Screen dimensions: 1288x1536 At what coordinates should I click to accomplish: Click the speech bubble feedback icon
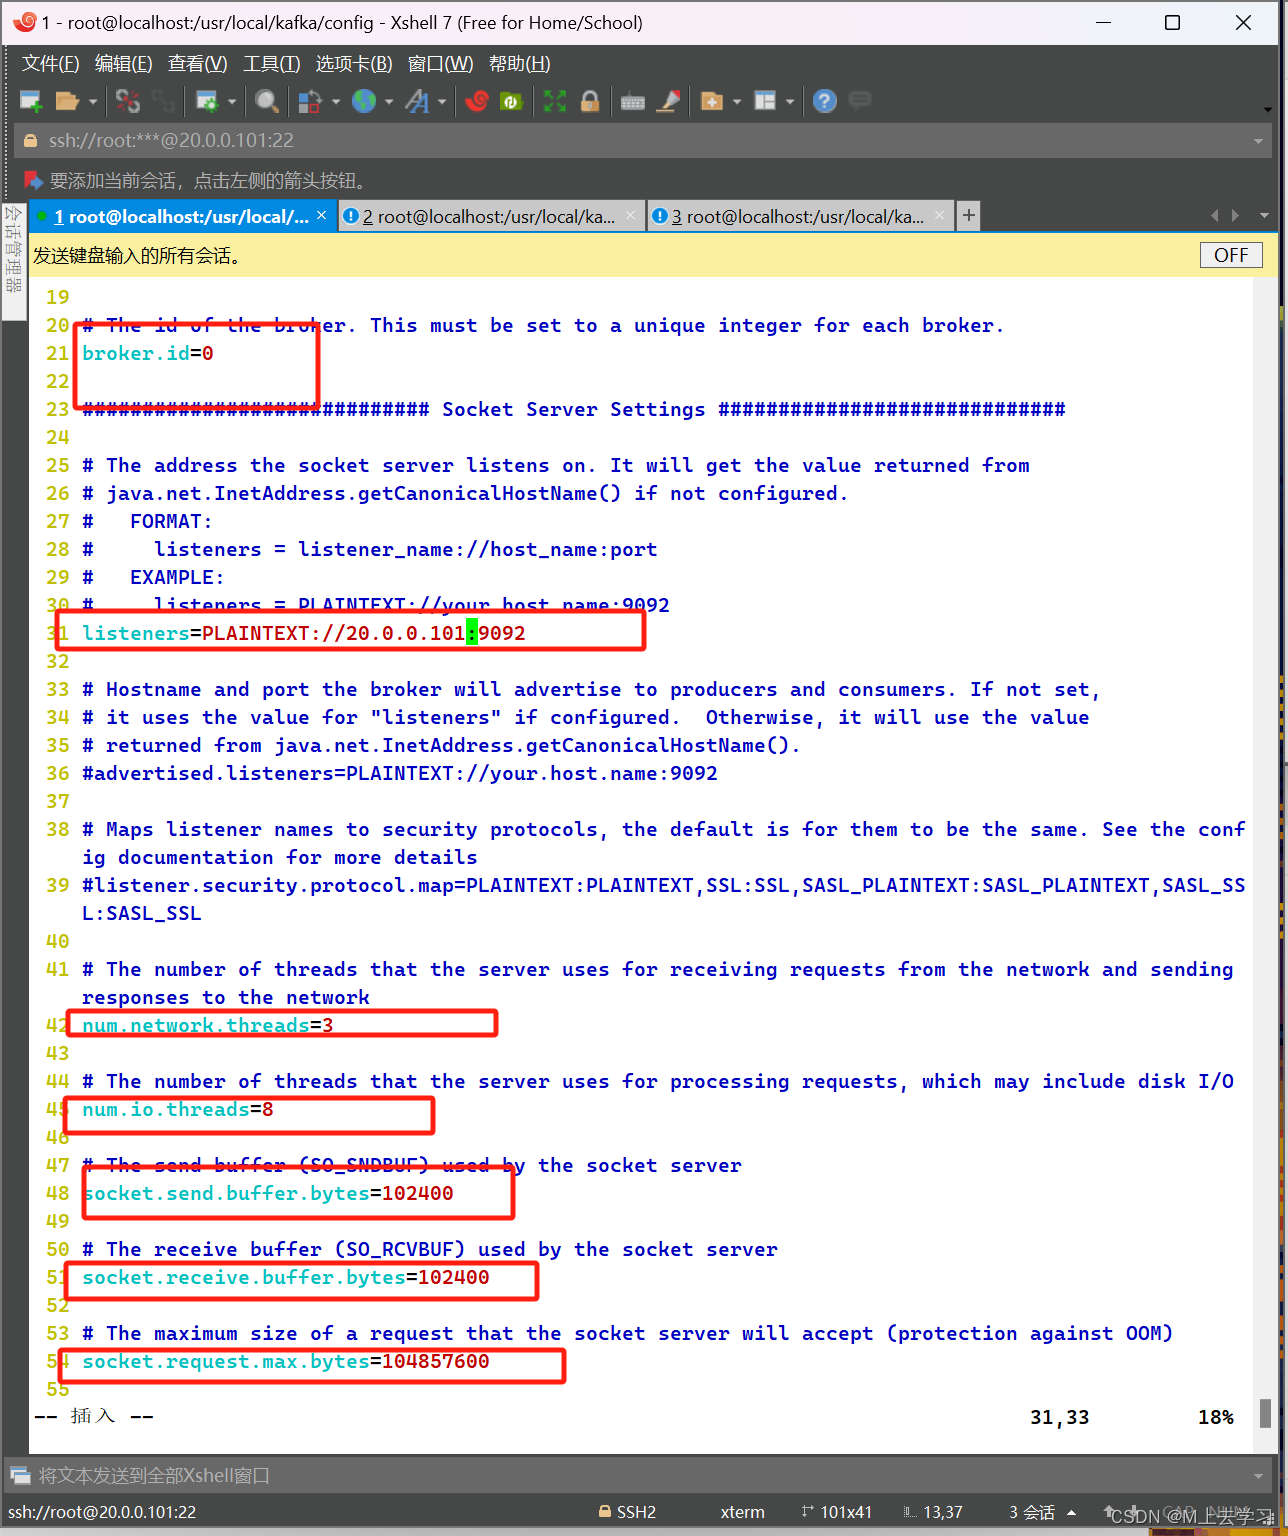[860, 101]
